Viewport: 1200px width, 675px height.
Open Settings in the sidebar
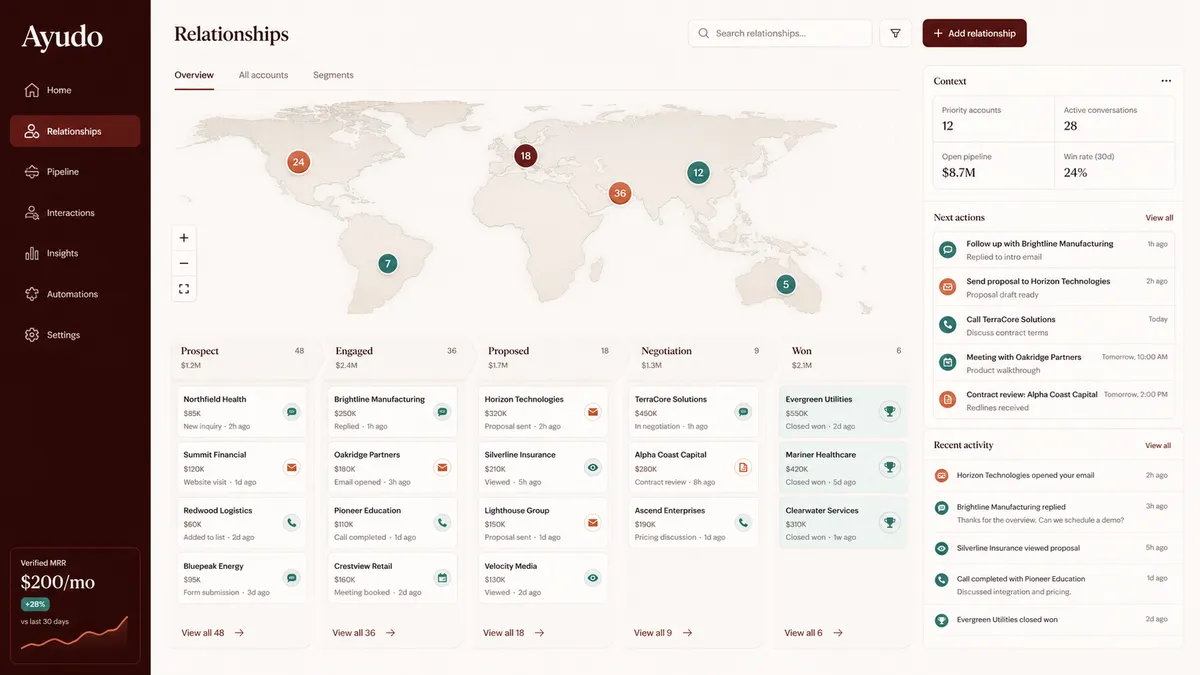click(75, 335)
